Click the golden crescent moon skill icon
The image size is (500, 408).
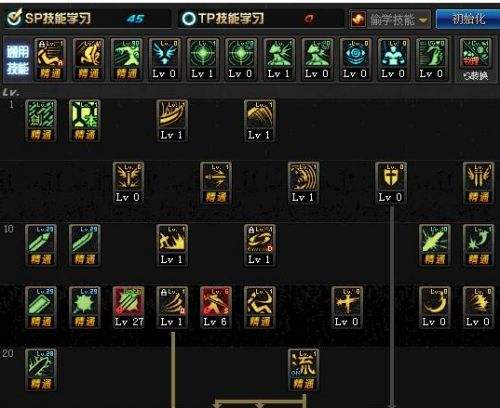[x=435, y=307]
